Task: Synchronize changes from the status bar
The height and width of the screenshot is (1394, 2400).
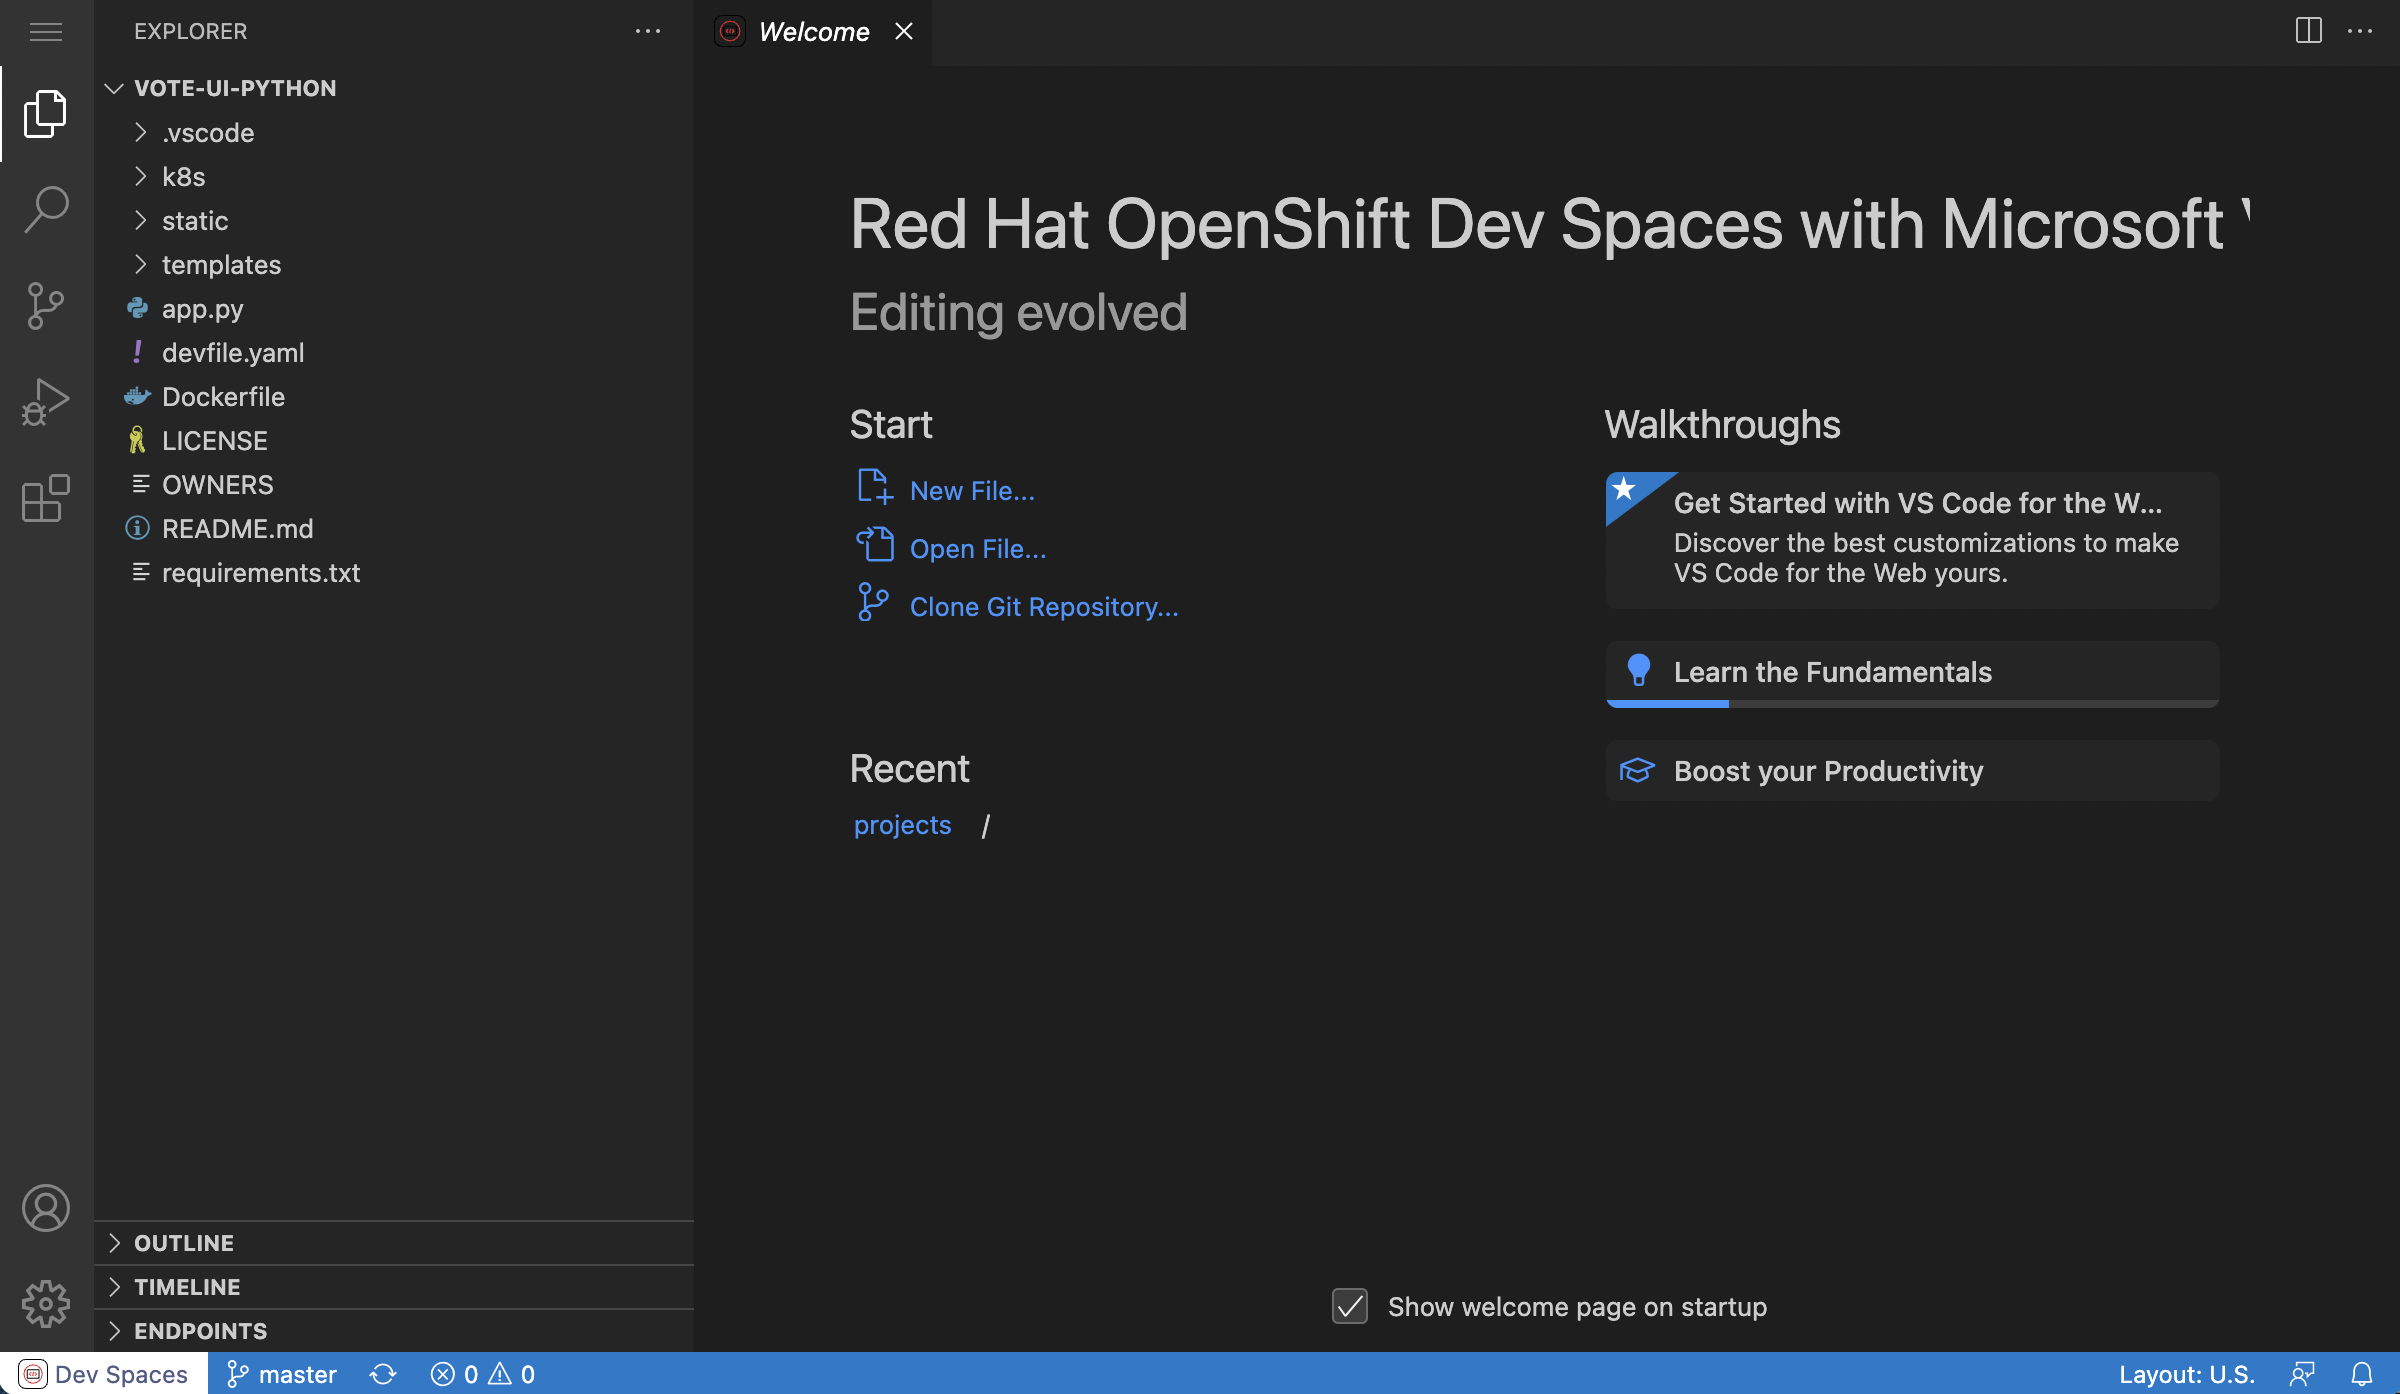Action: [383, 1374]
